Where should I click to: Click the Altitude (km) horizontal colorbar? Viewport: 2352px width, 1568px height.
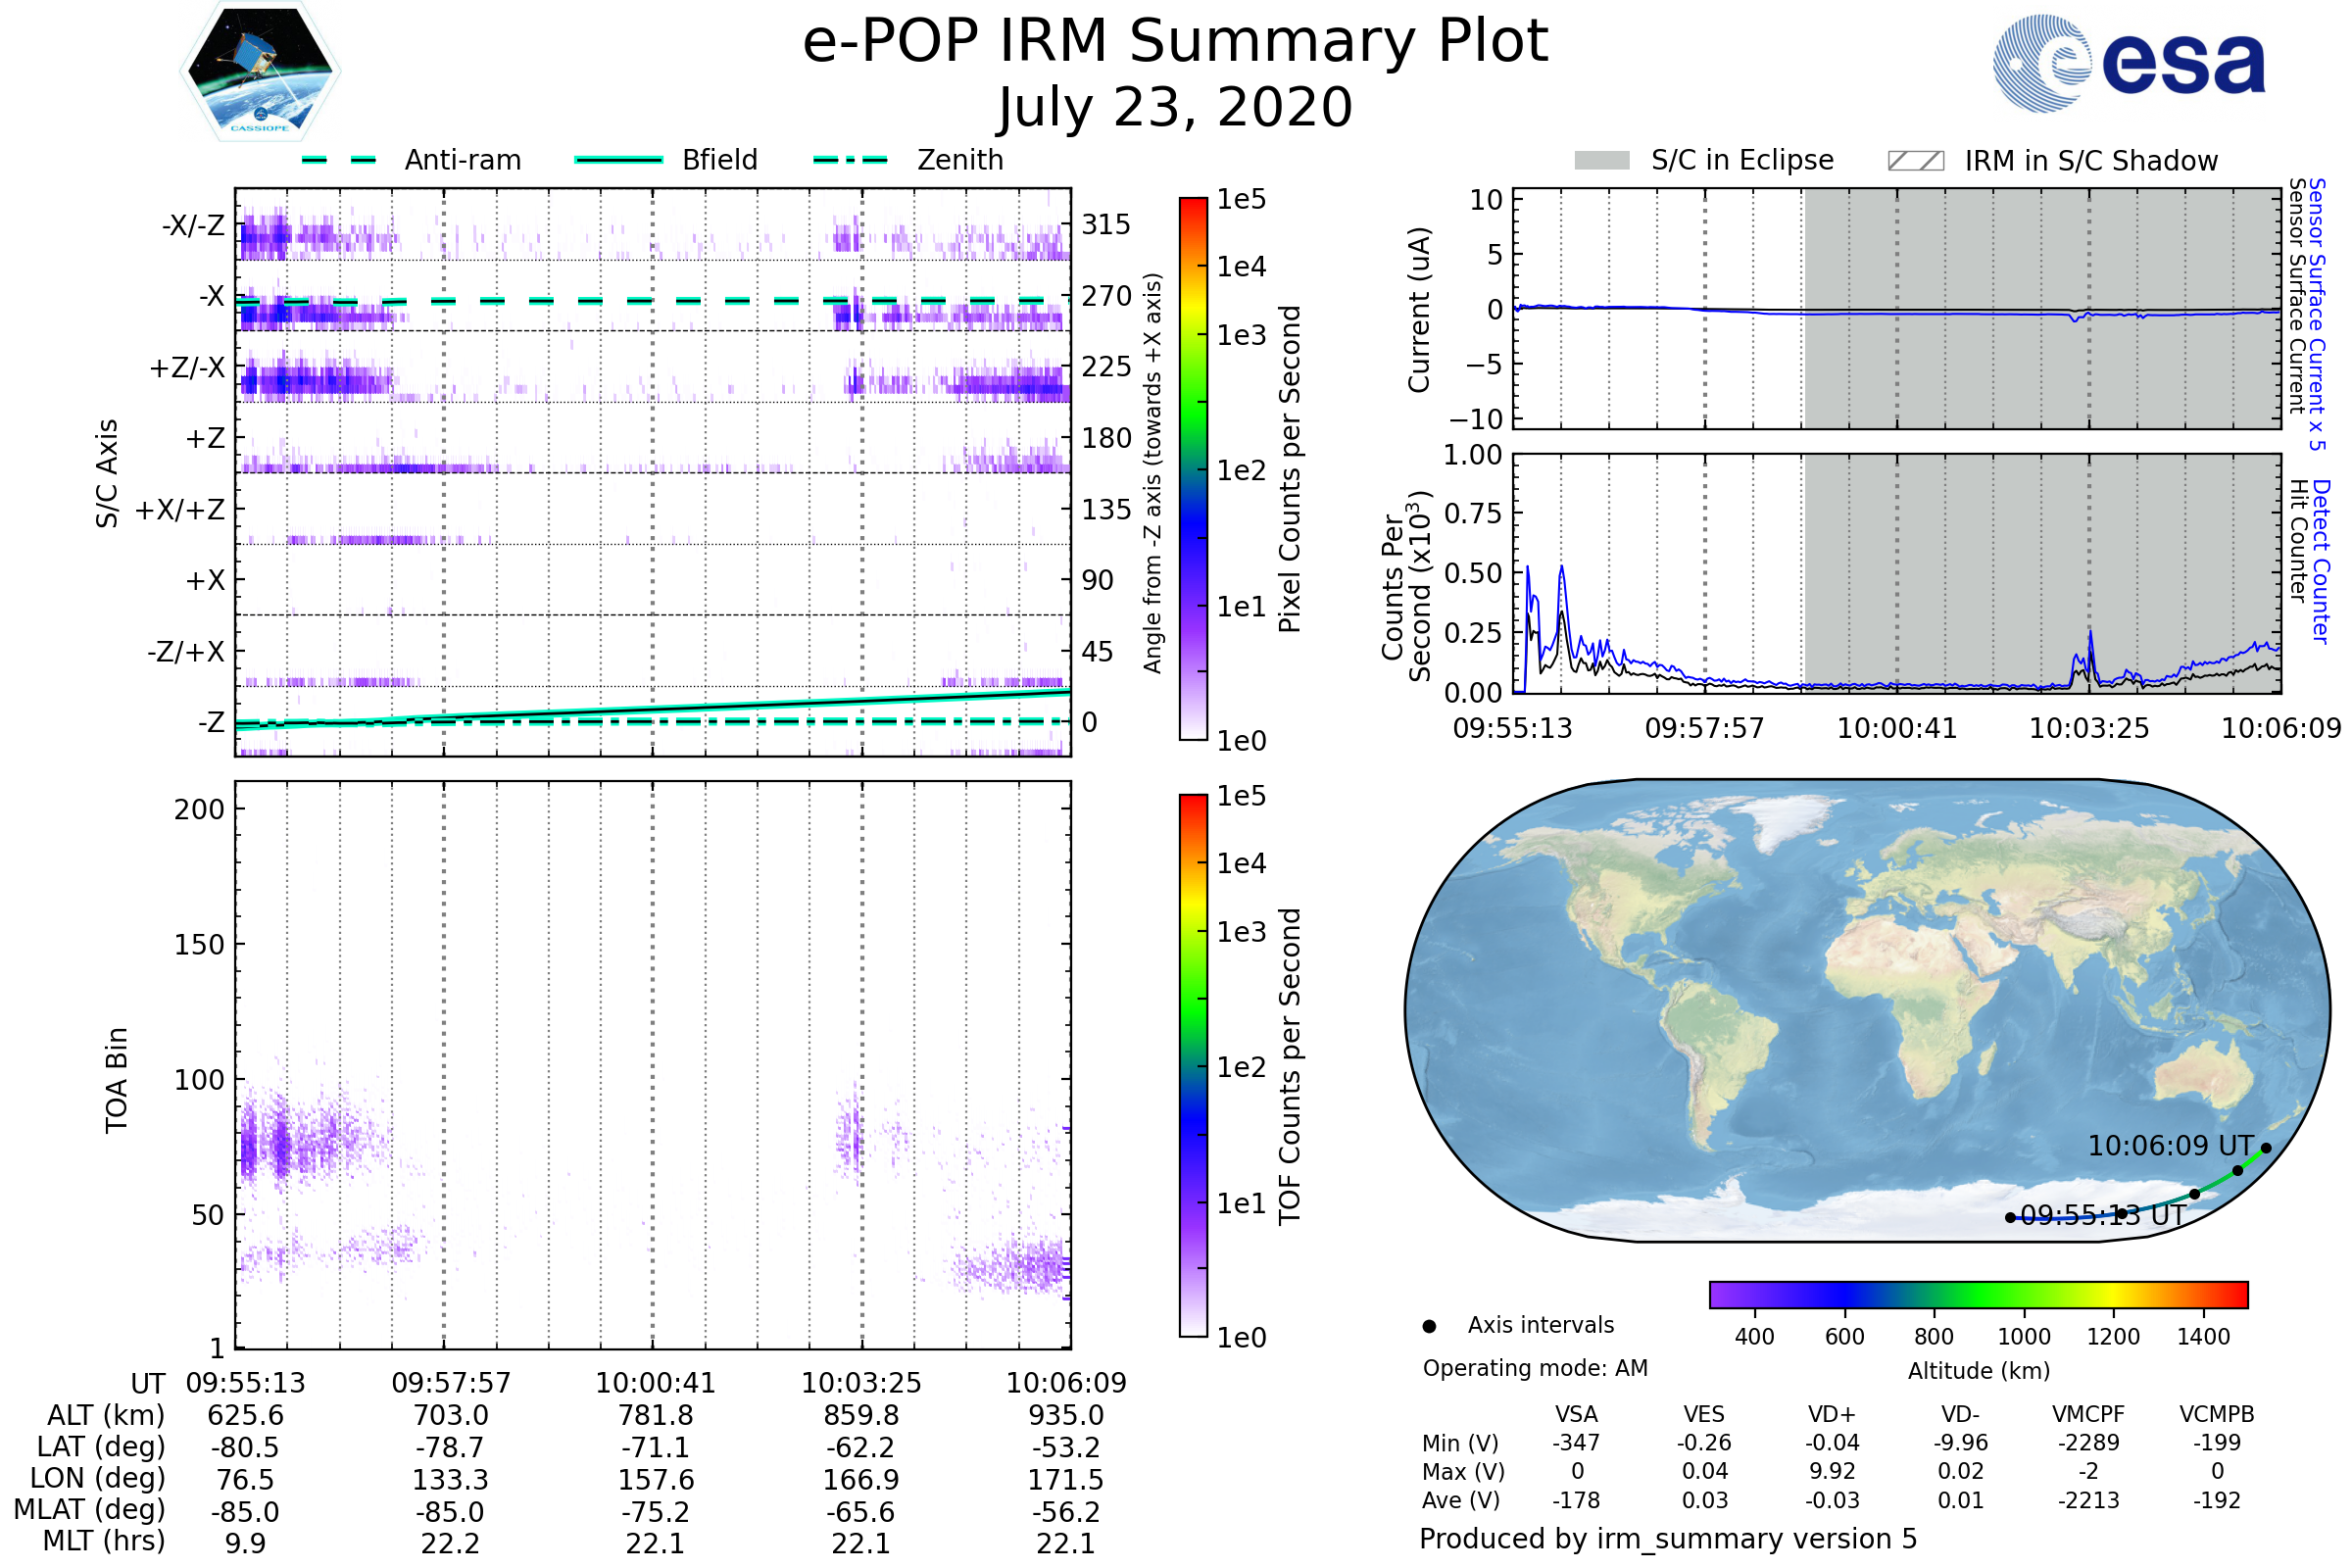point(1978,1294)
